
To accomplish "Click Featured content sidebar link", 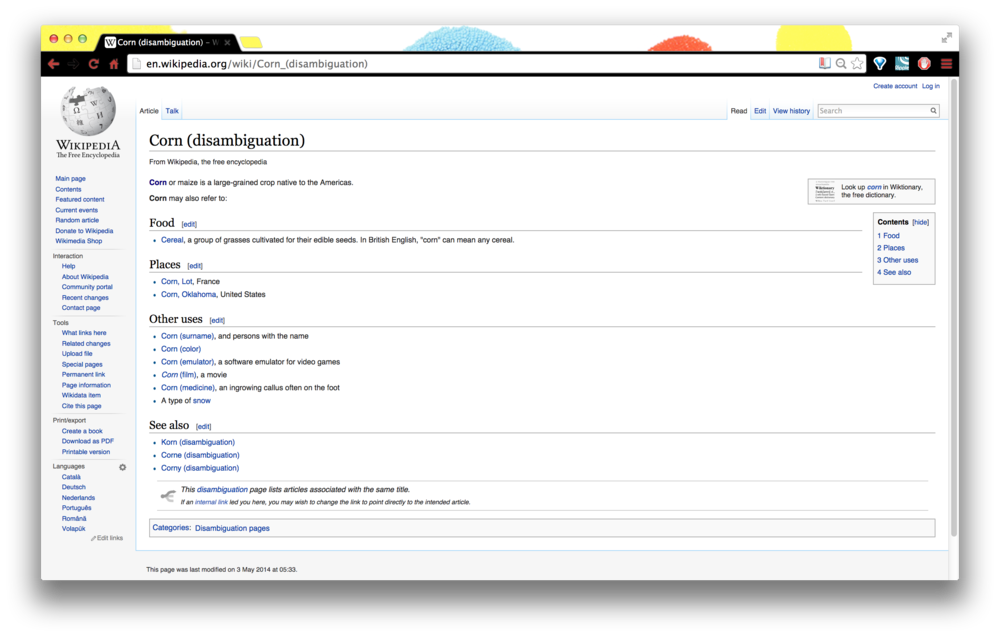I will [x=80, y=200].
